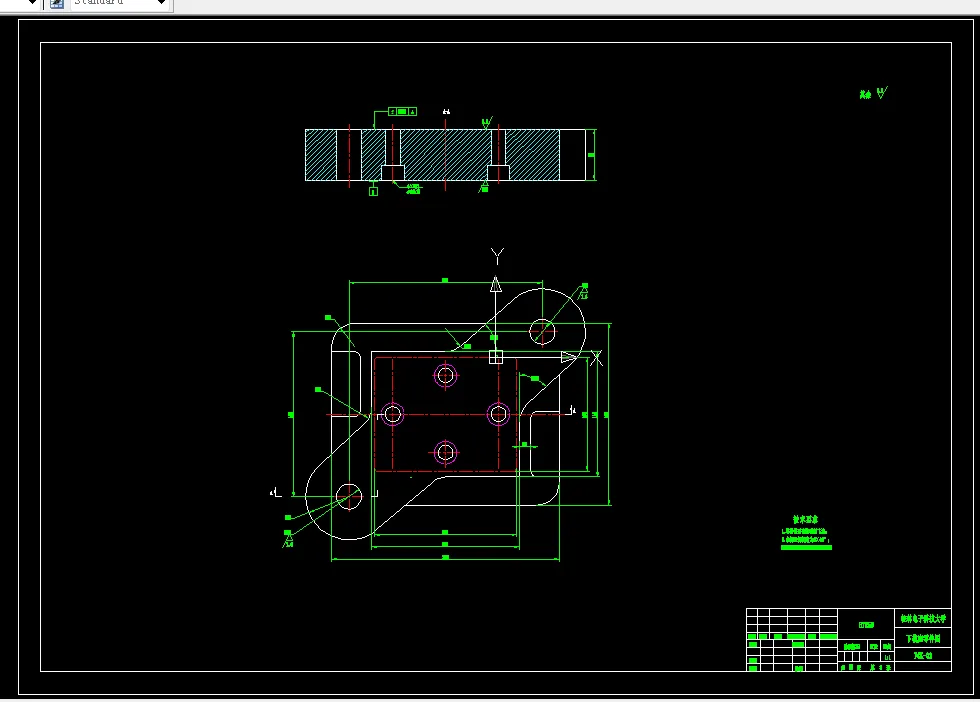This screenshot has width=980, height=702.
Task: Select the technical requirements heading text
Action: click(x=805, y=519)
